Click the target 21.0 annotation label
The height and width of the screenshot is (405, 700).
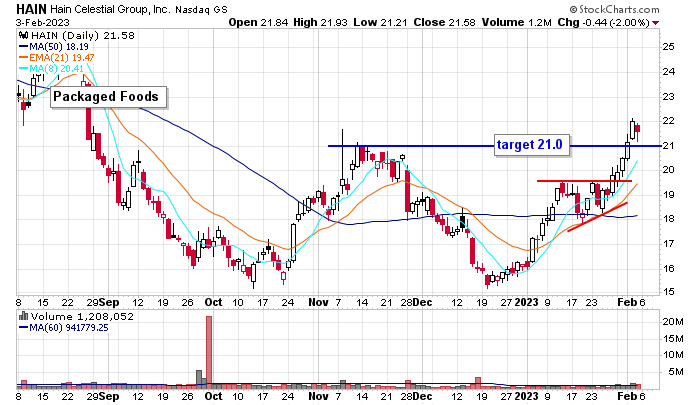coord(532,145)
